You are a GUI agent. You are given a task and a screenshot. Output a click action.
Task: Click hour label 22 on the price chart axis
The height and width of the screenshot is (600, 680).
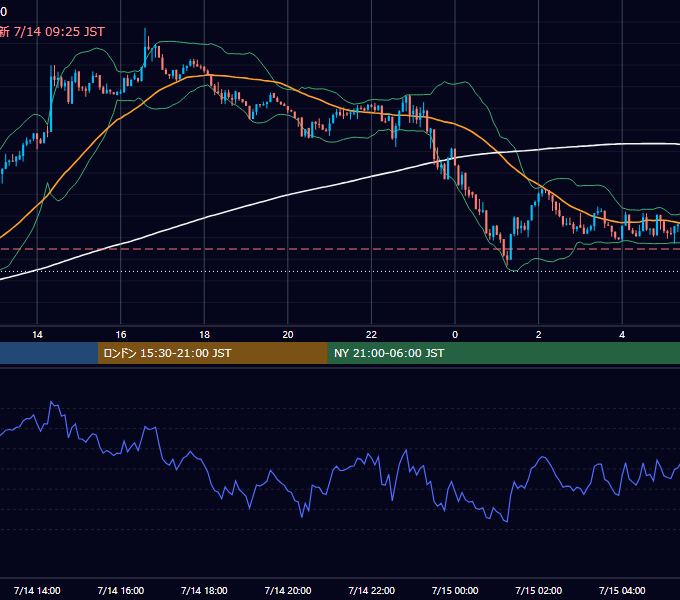[x=371, y=335]
